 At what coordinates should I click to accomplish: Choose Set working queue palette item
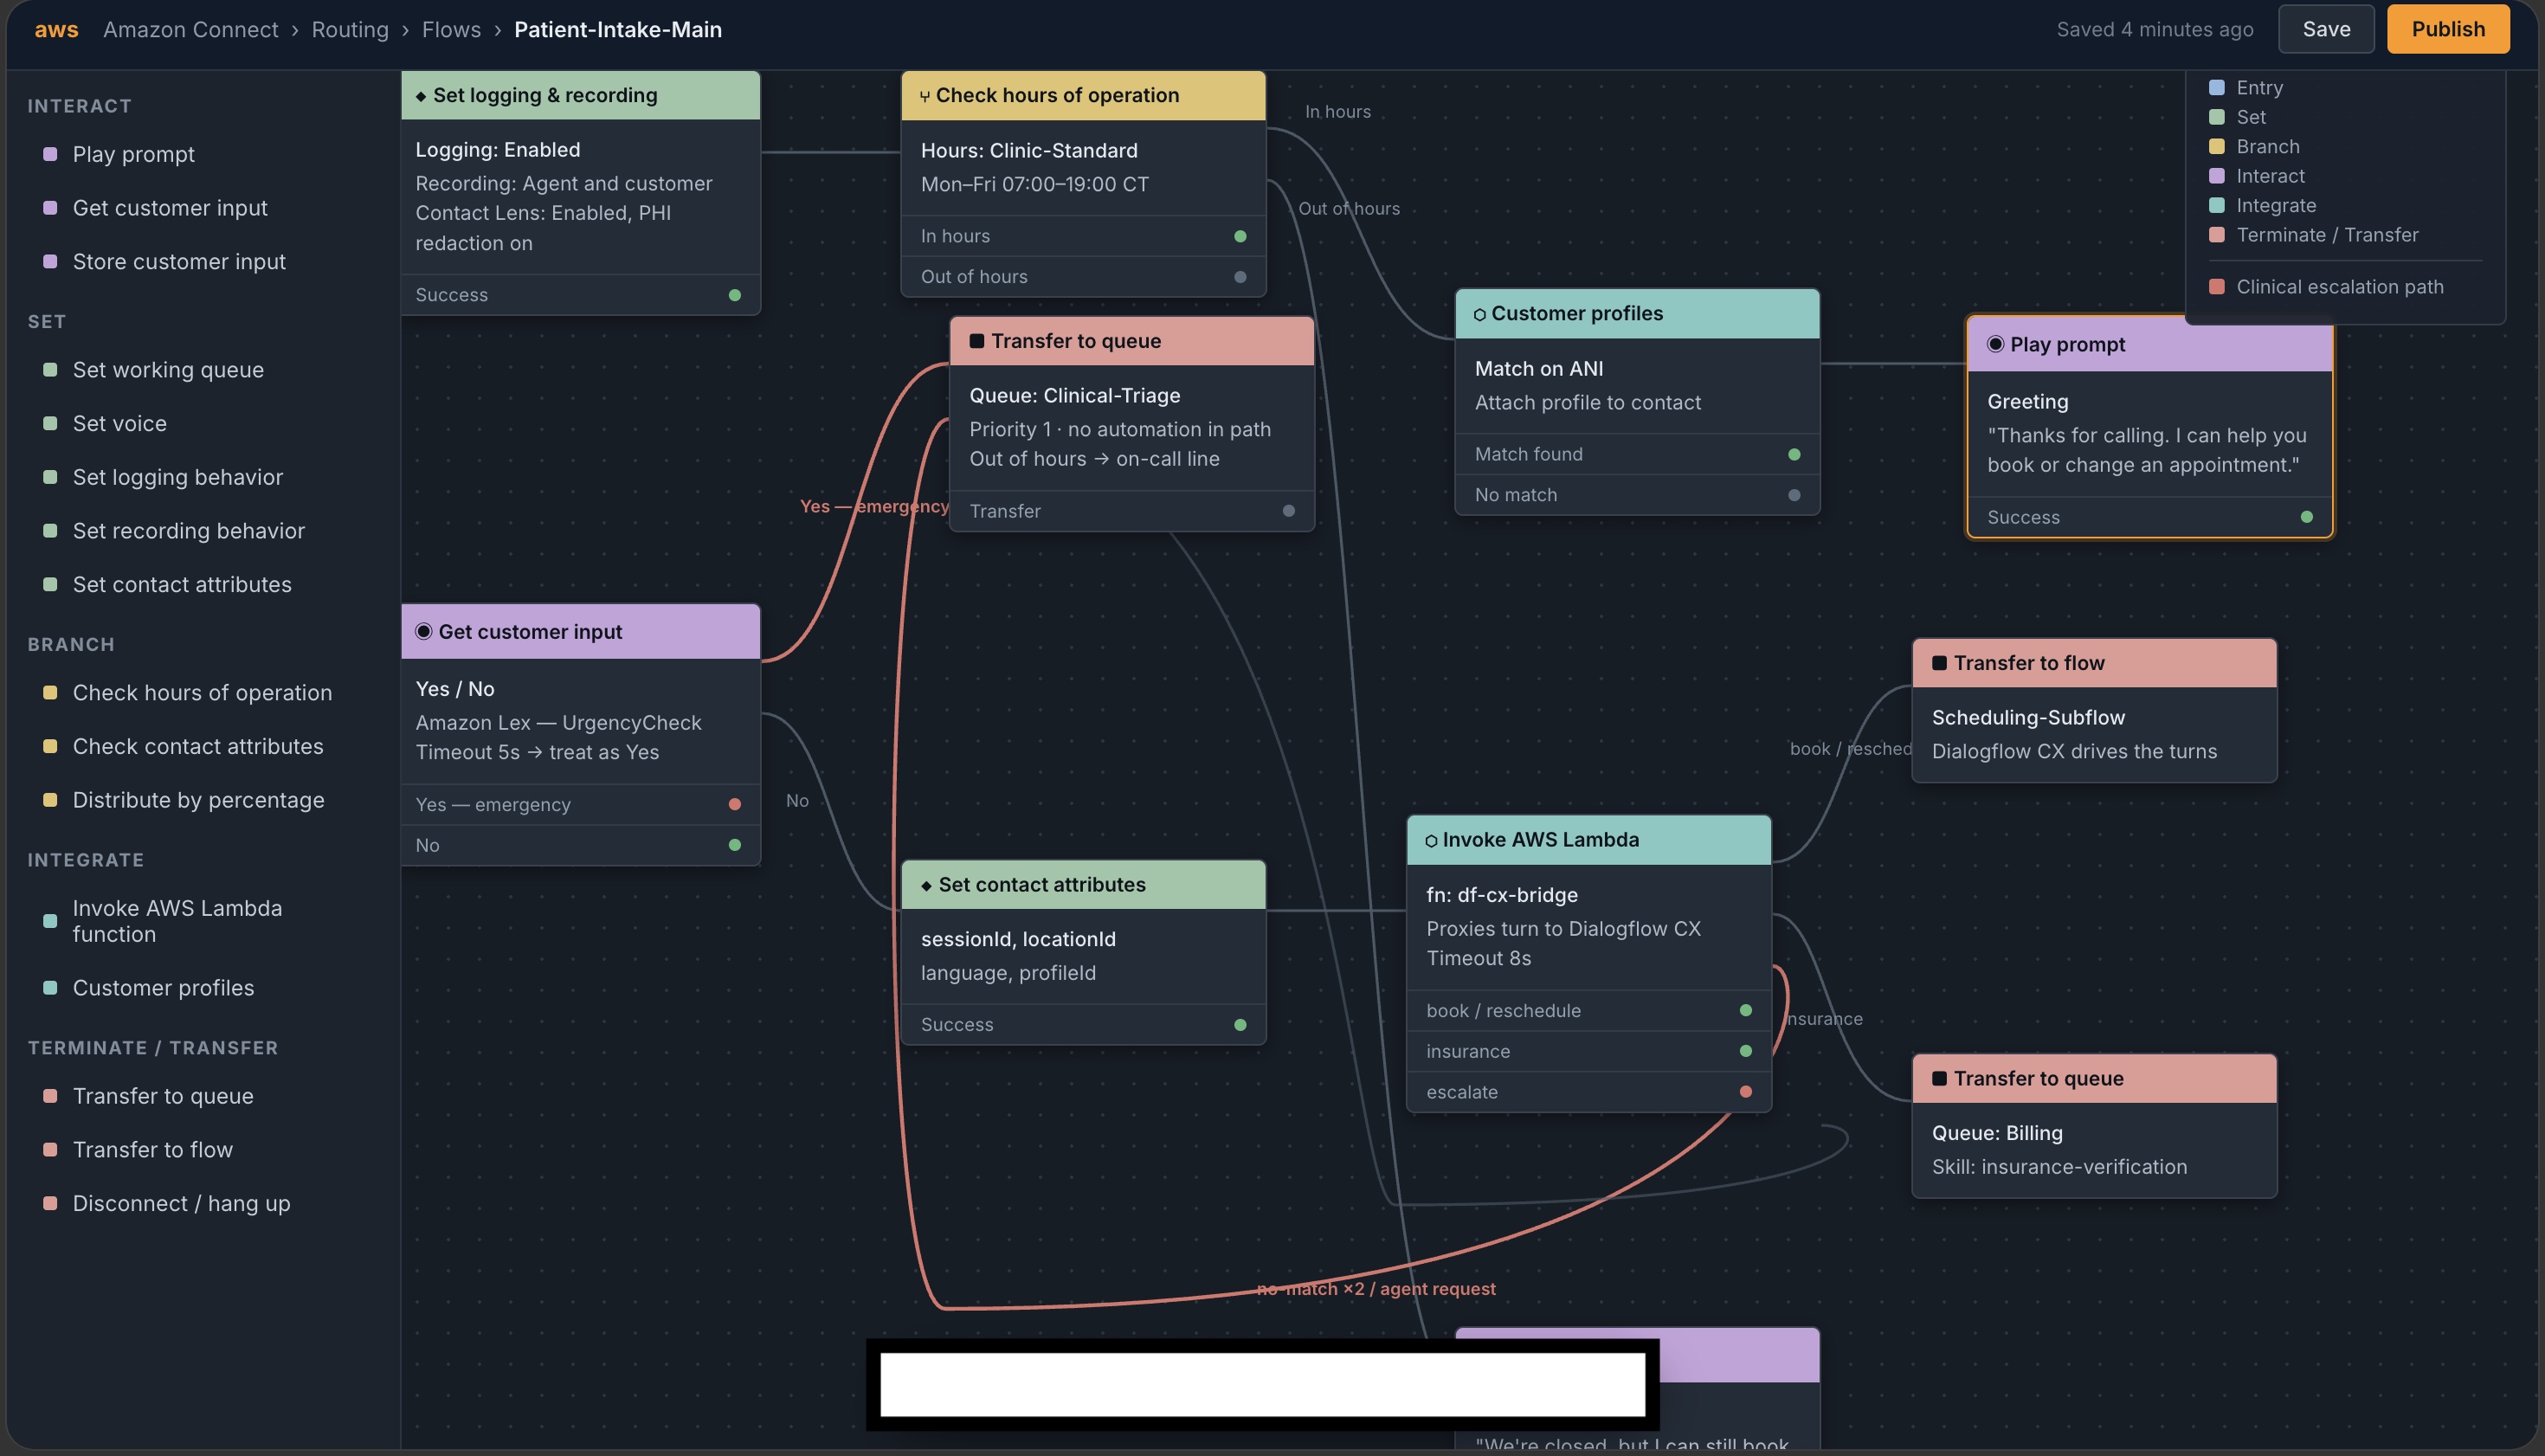point(168,370)
